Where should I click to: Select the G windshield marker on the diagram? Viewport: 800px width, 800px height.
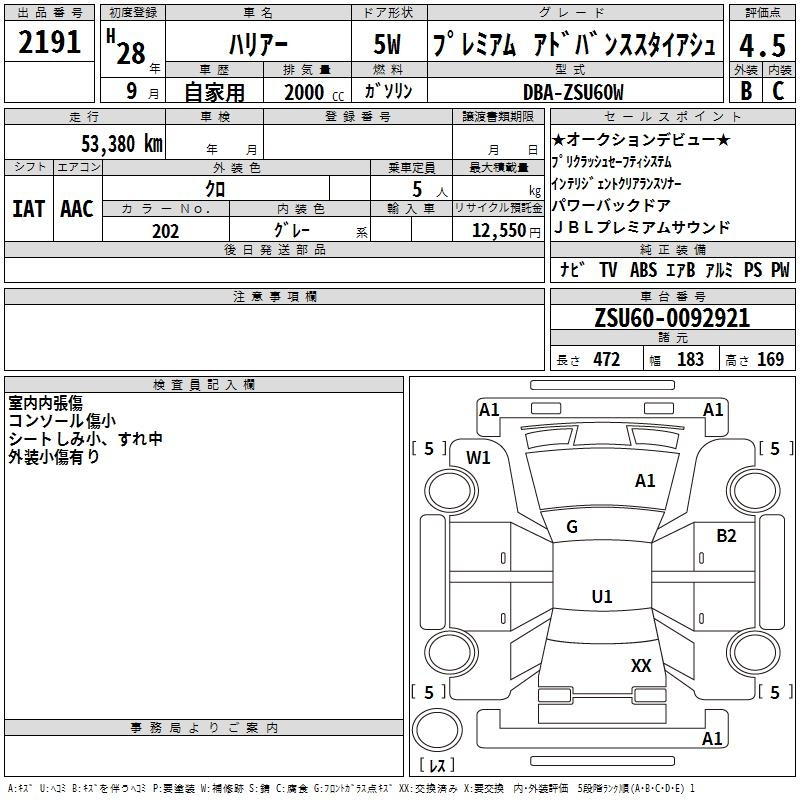tap(572, 527)
